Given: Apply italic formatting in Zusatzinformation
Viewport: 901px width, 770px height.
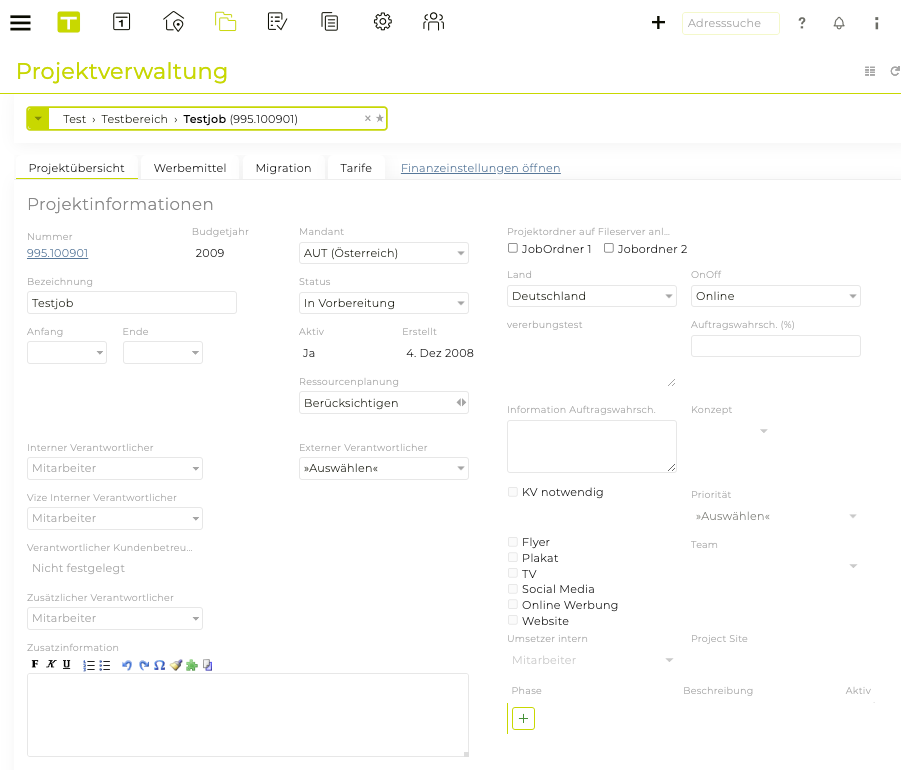Looking at the screenshot, I should pos(51,664).
